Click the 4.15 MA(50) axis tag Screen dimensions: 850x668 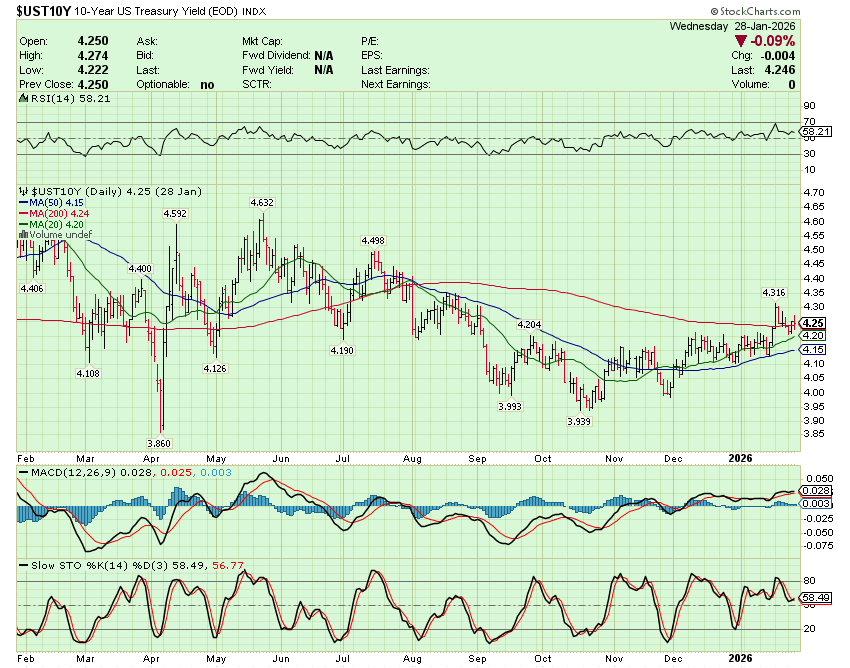pos(813,350)
